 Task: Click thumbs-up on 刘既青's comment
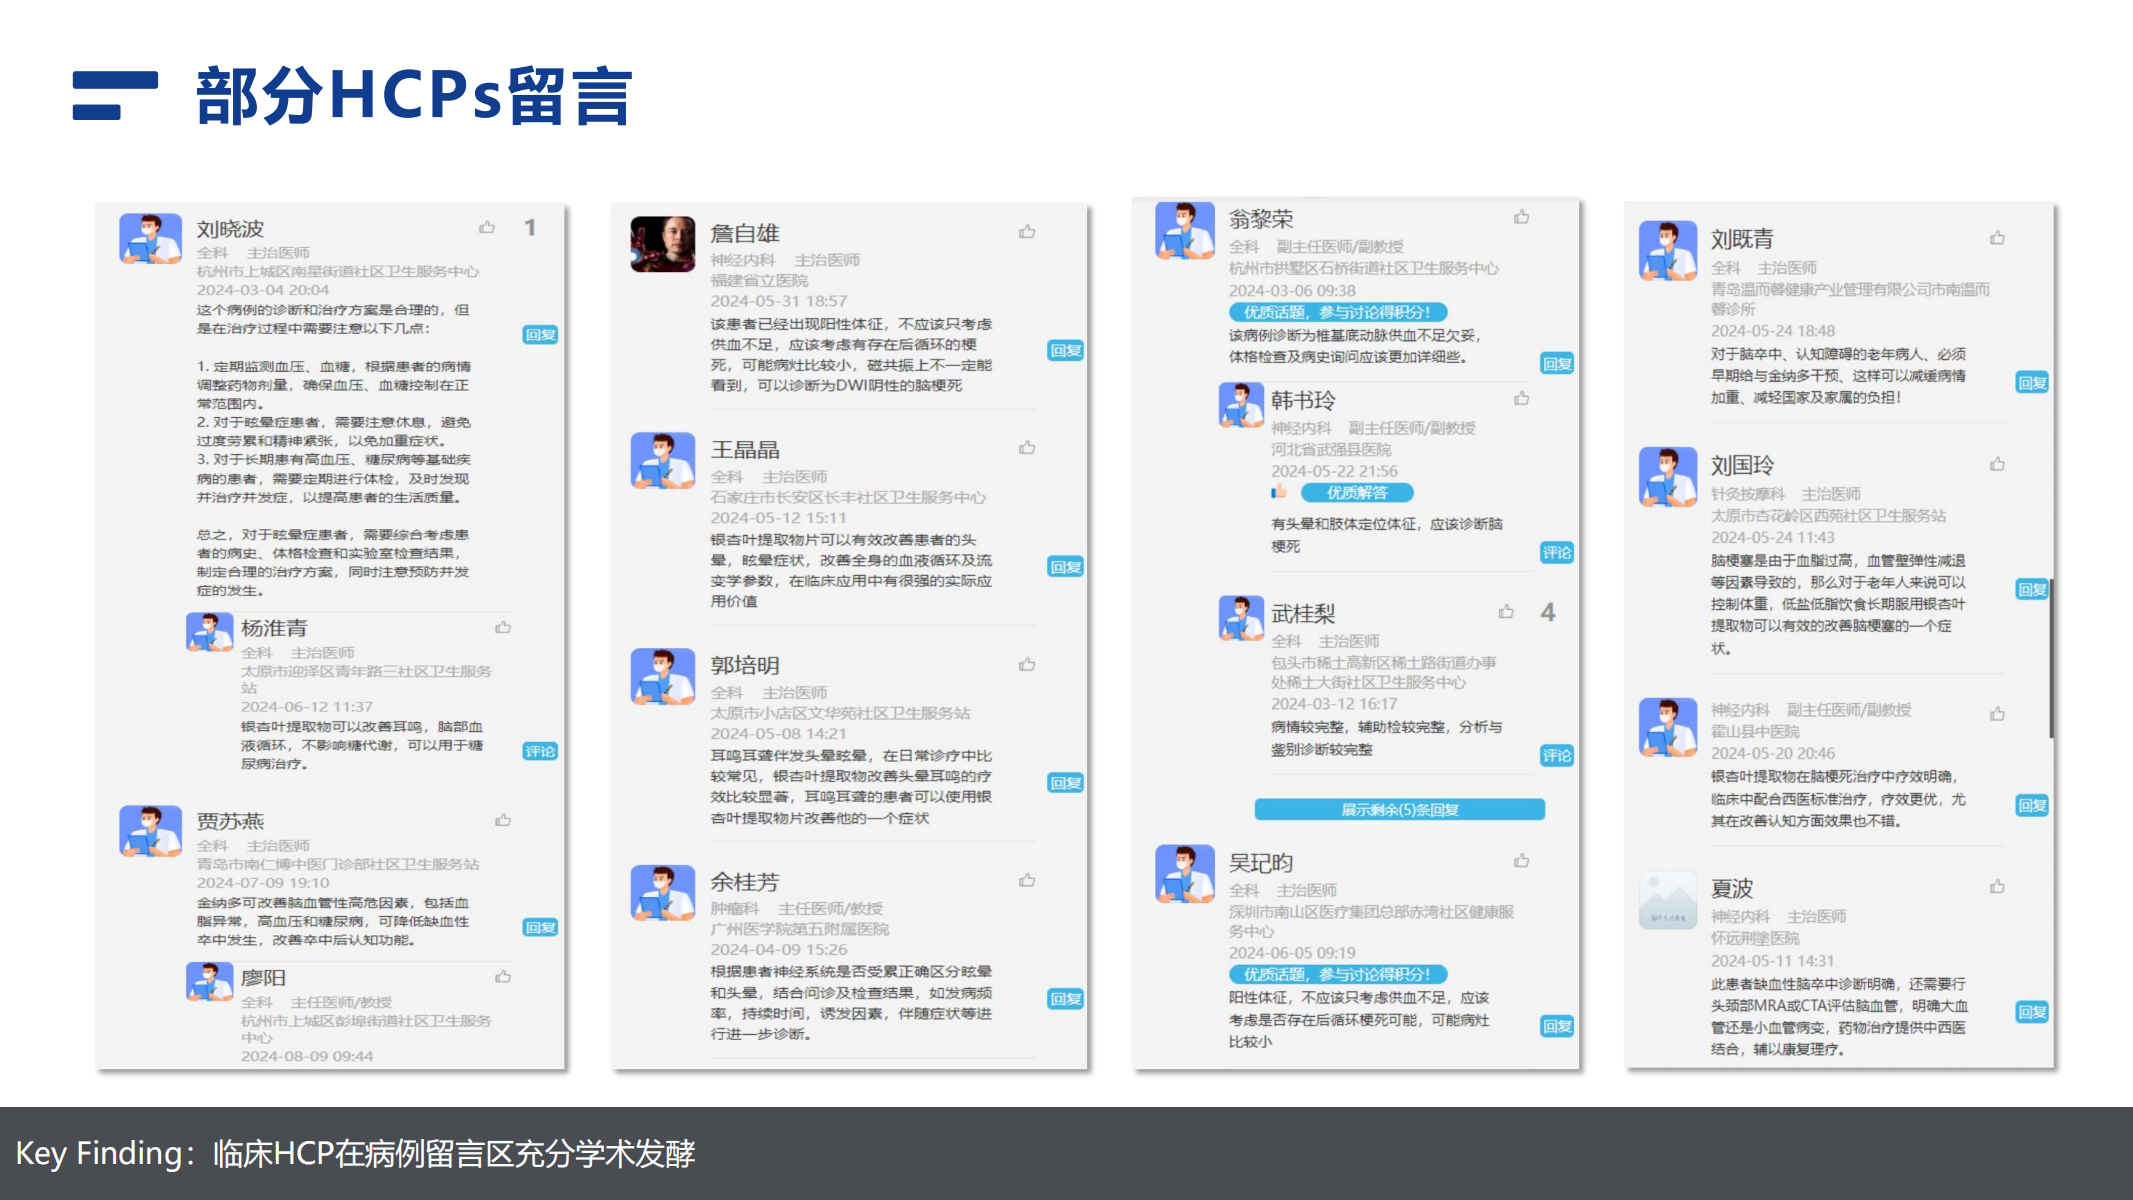pos(1997,238)
